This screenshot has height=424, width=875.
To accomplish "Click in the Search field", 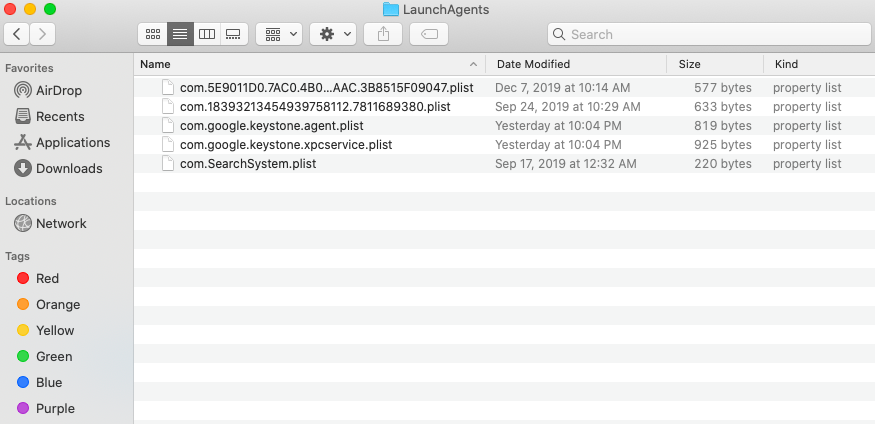I will 710,34.
